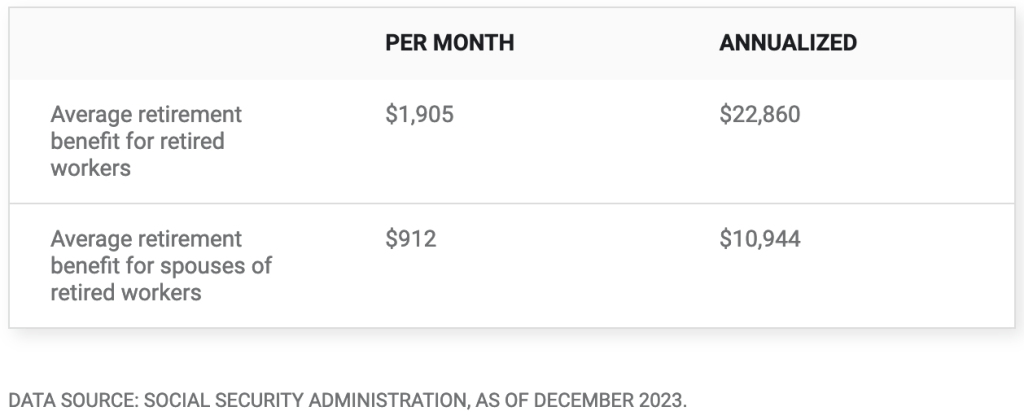This screenshot has height=420, width=1024.
Task: Select the $22,860 annualized benefit value
Action: click(x=759, y=115)
